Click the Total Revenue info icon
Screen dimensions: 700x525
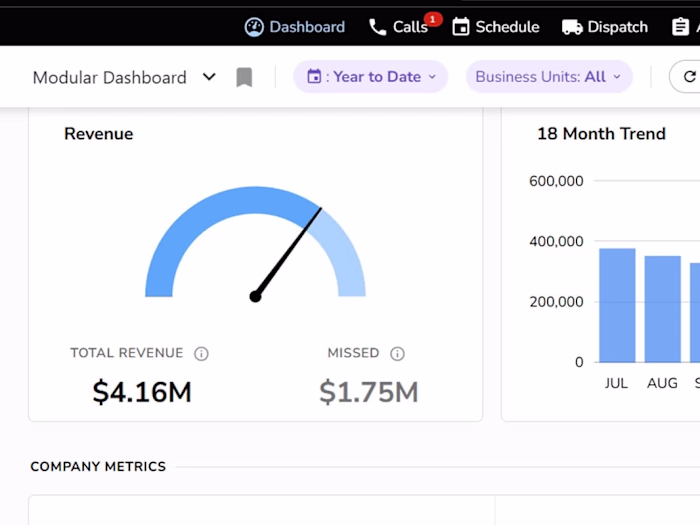201,353
